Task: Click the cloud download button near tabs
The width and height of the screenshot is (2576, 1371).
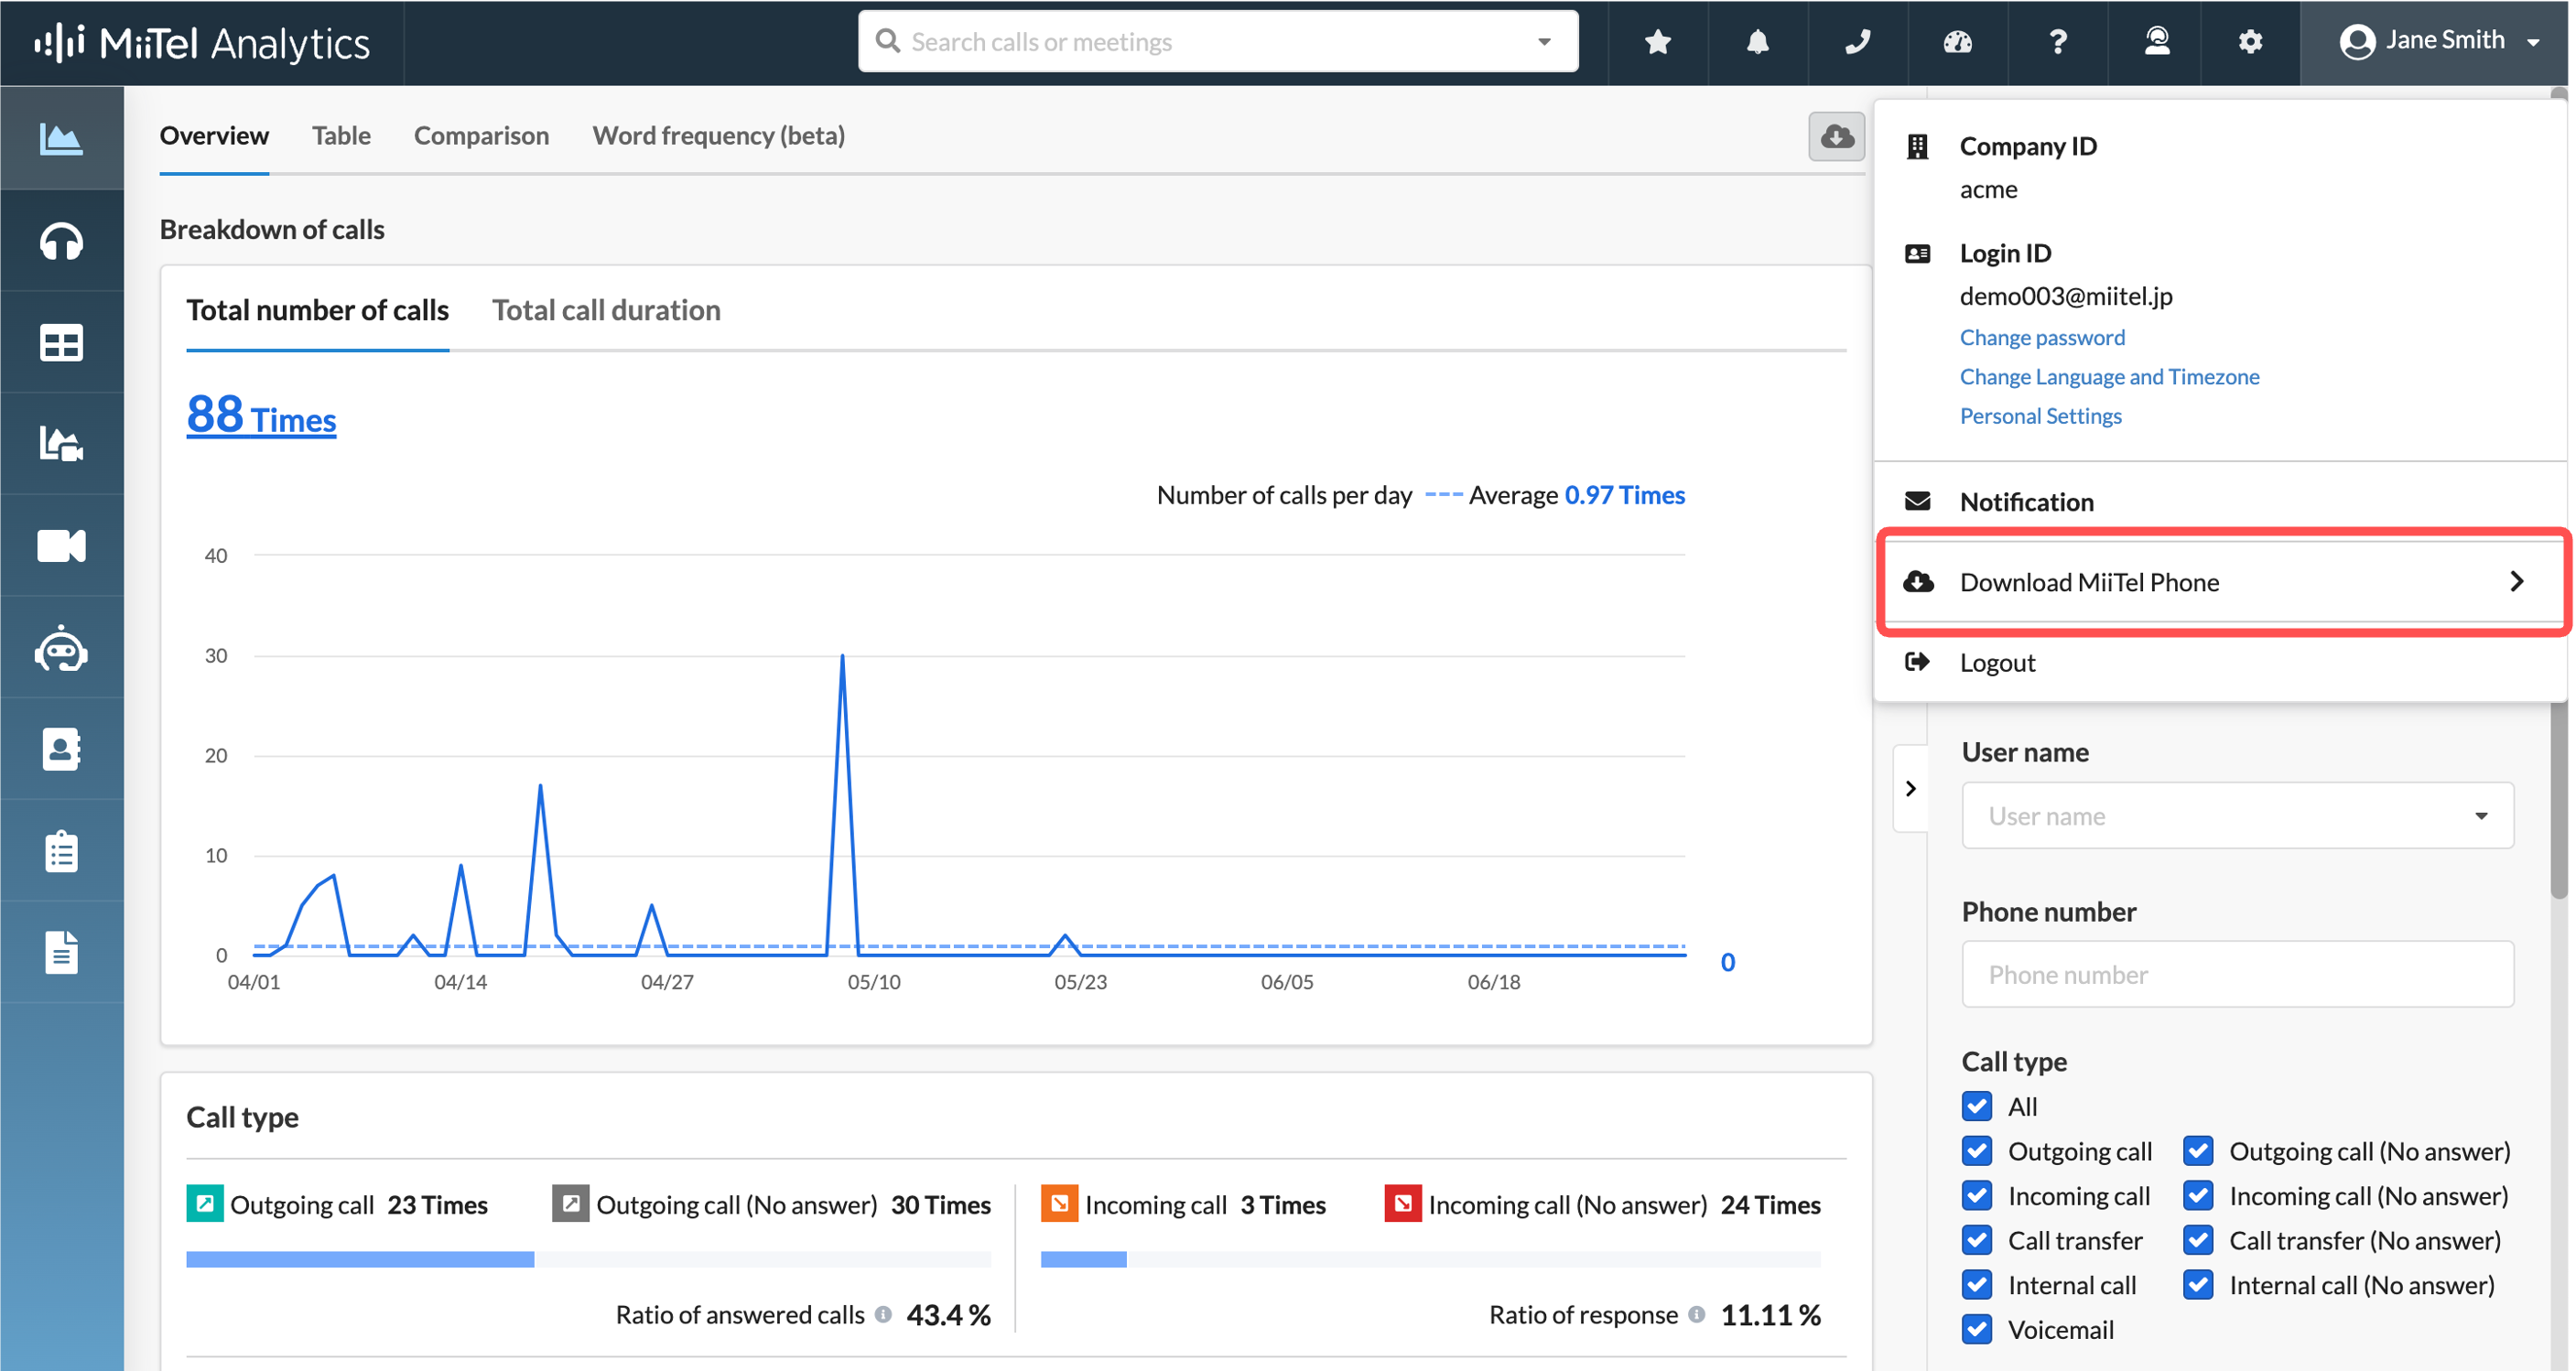Action: point(1836,136)
